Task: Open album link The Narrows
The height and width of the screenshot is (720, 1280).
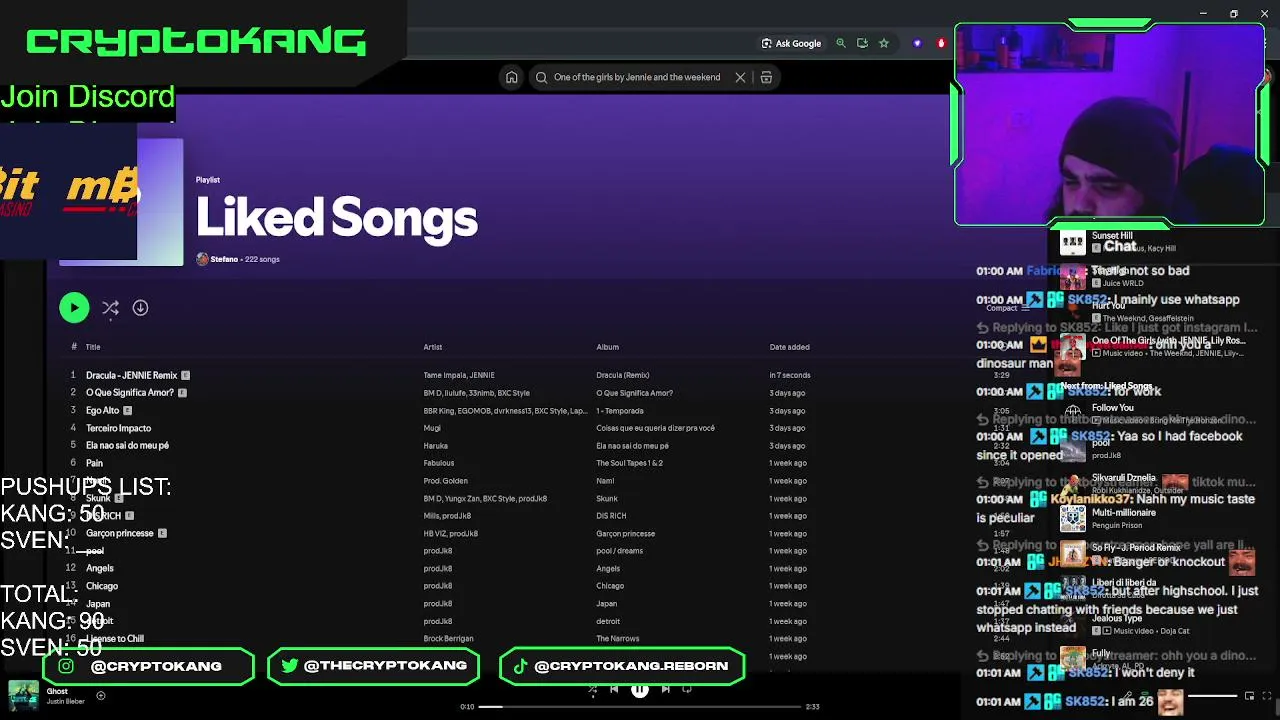Action: [617, 638]
